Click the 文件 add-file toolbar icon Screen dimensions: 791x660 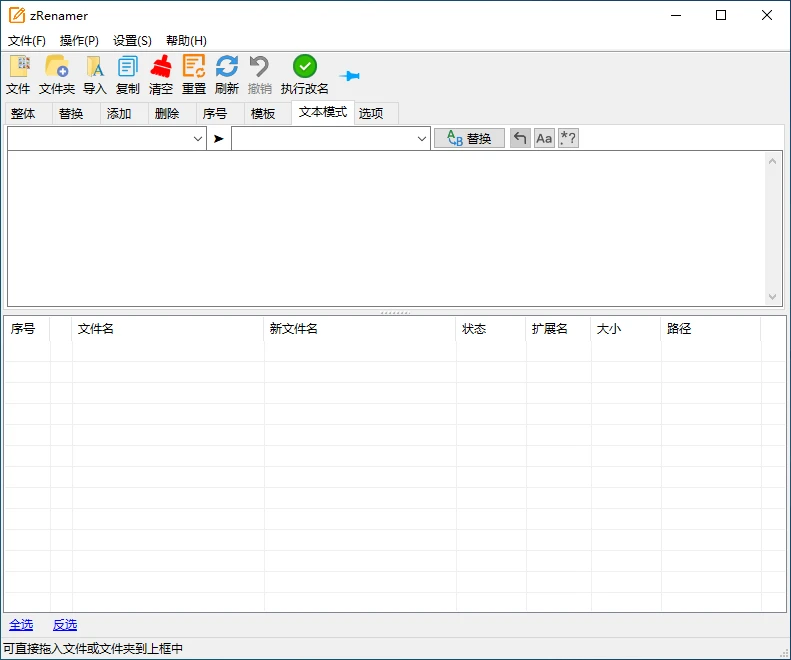tap(18, 67)
